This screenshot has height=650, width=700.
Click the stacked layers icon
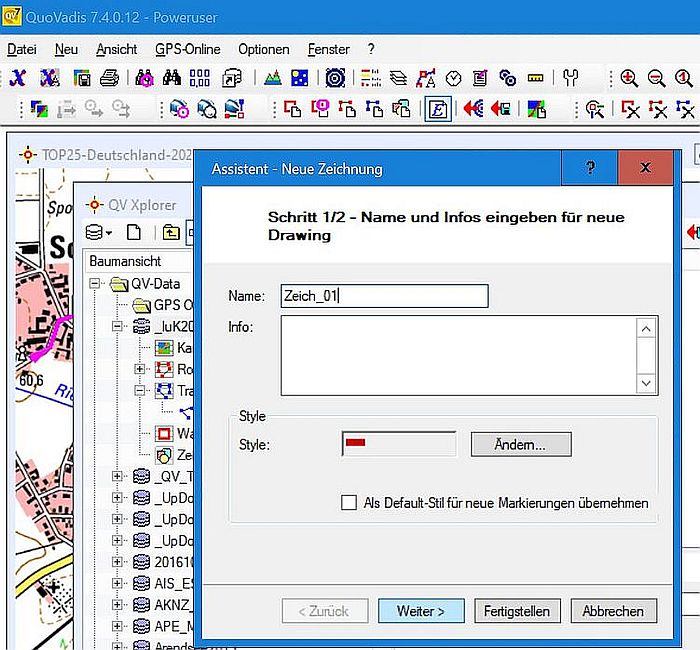coord(398,78)
